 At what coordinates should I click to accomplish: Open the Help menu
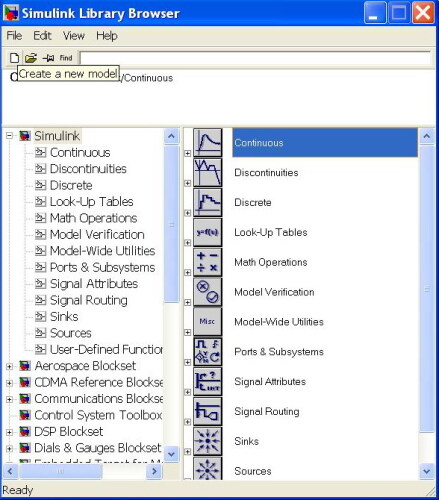pyautogui.click(x=107, y=36)
